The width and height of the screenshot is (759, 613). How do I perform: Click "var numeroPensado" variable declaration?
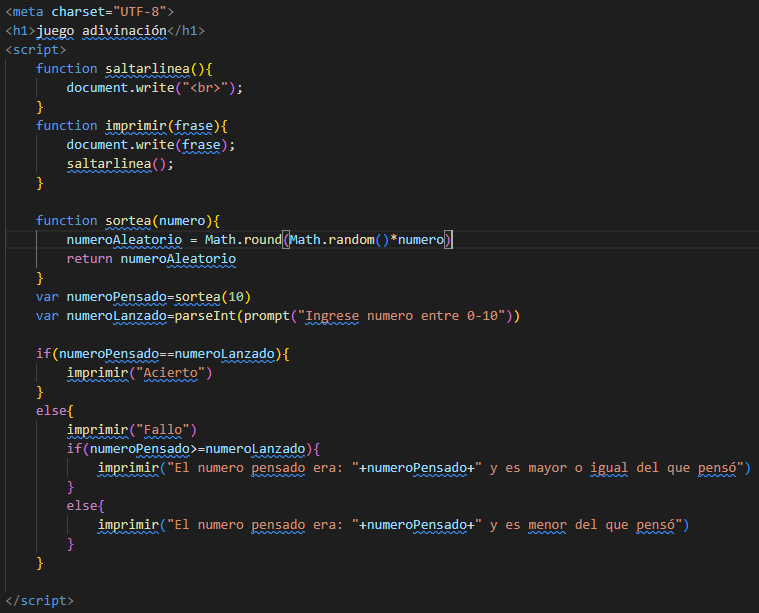[101, 297]
